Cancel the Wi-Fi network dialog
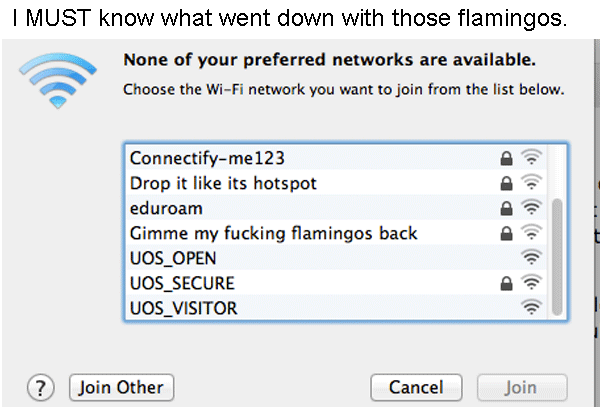This screenshot has height=412, width=600. pos(416,387)
